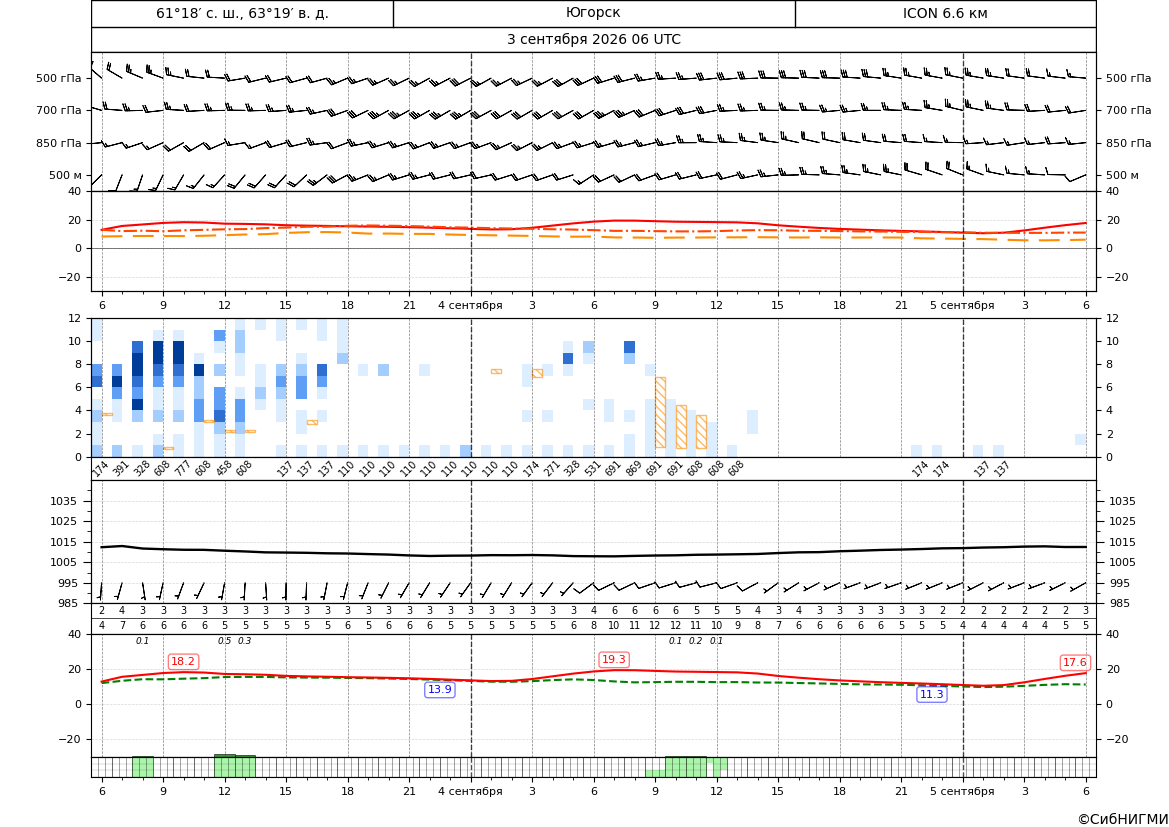Click the 4 сентября date label on the bottom axis
The width and height of the screenshot is (1169, 827).
click(470, 791)
